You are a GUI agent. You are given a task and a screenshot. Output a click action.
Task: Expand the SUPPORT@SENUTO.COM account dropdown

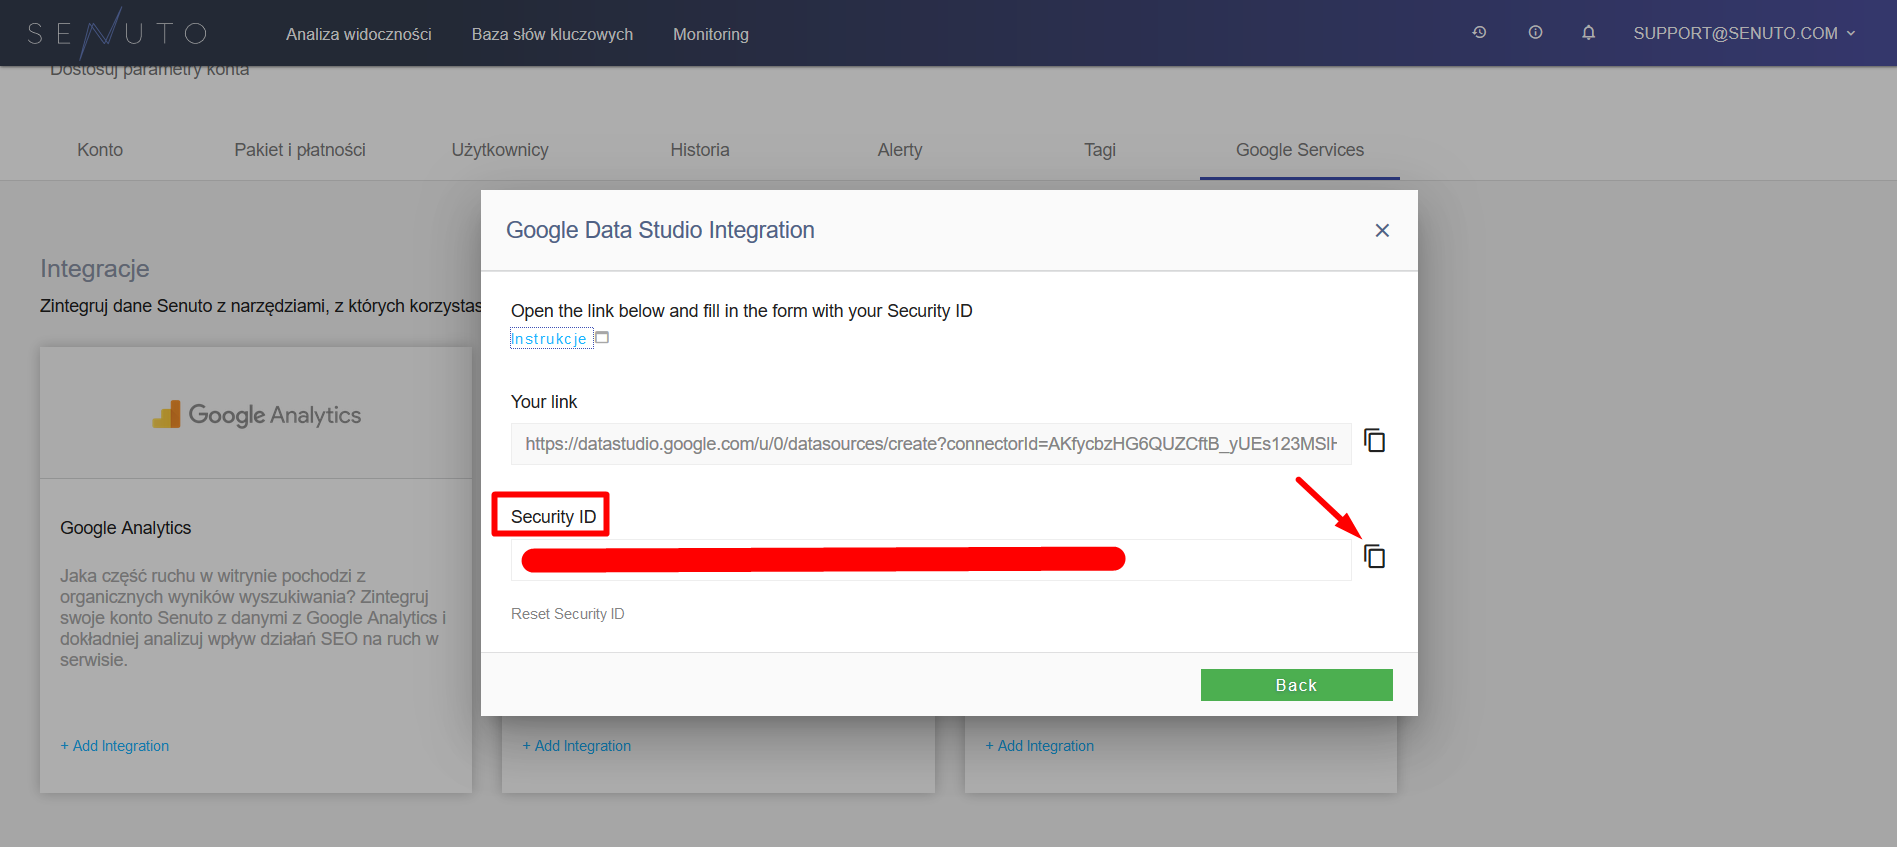point(1744,33)
